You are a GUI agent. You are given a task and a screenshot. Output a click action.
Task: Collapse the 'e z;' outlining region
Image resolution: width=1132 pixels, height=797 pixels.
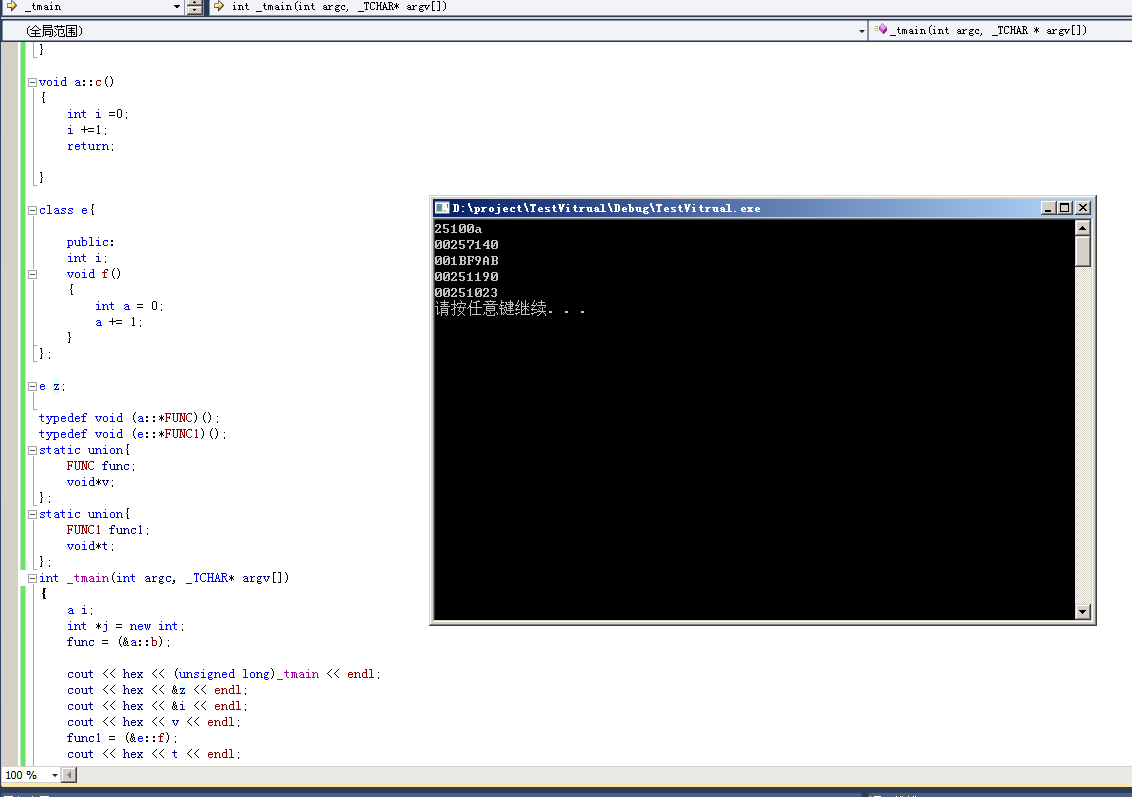pos(32,386)
